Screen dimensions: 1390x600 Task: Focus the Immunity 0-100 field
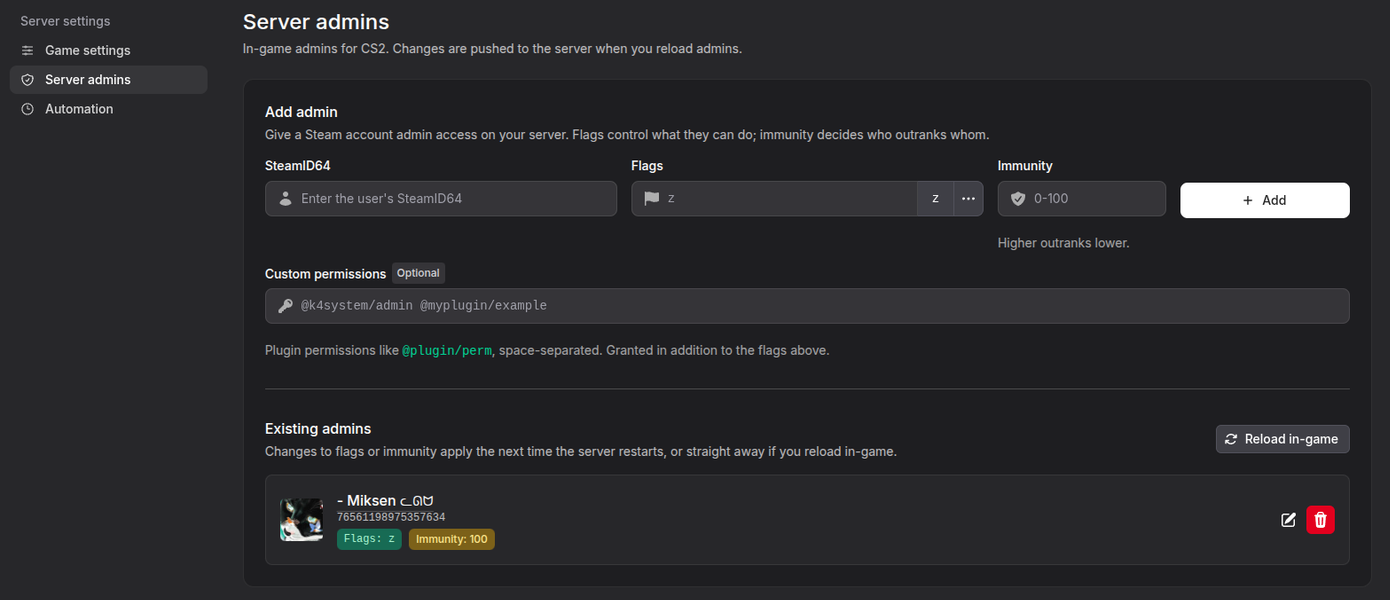click(x=1082, y=198)
